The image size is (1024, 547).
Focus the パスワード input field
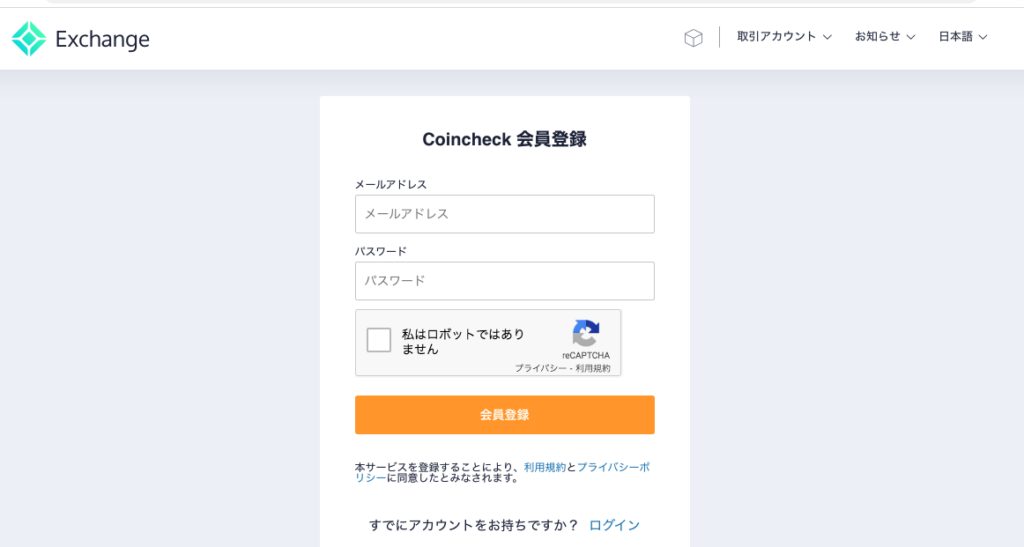(x=505, y=281)
